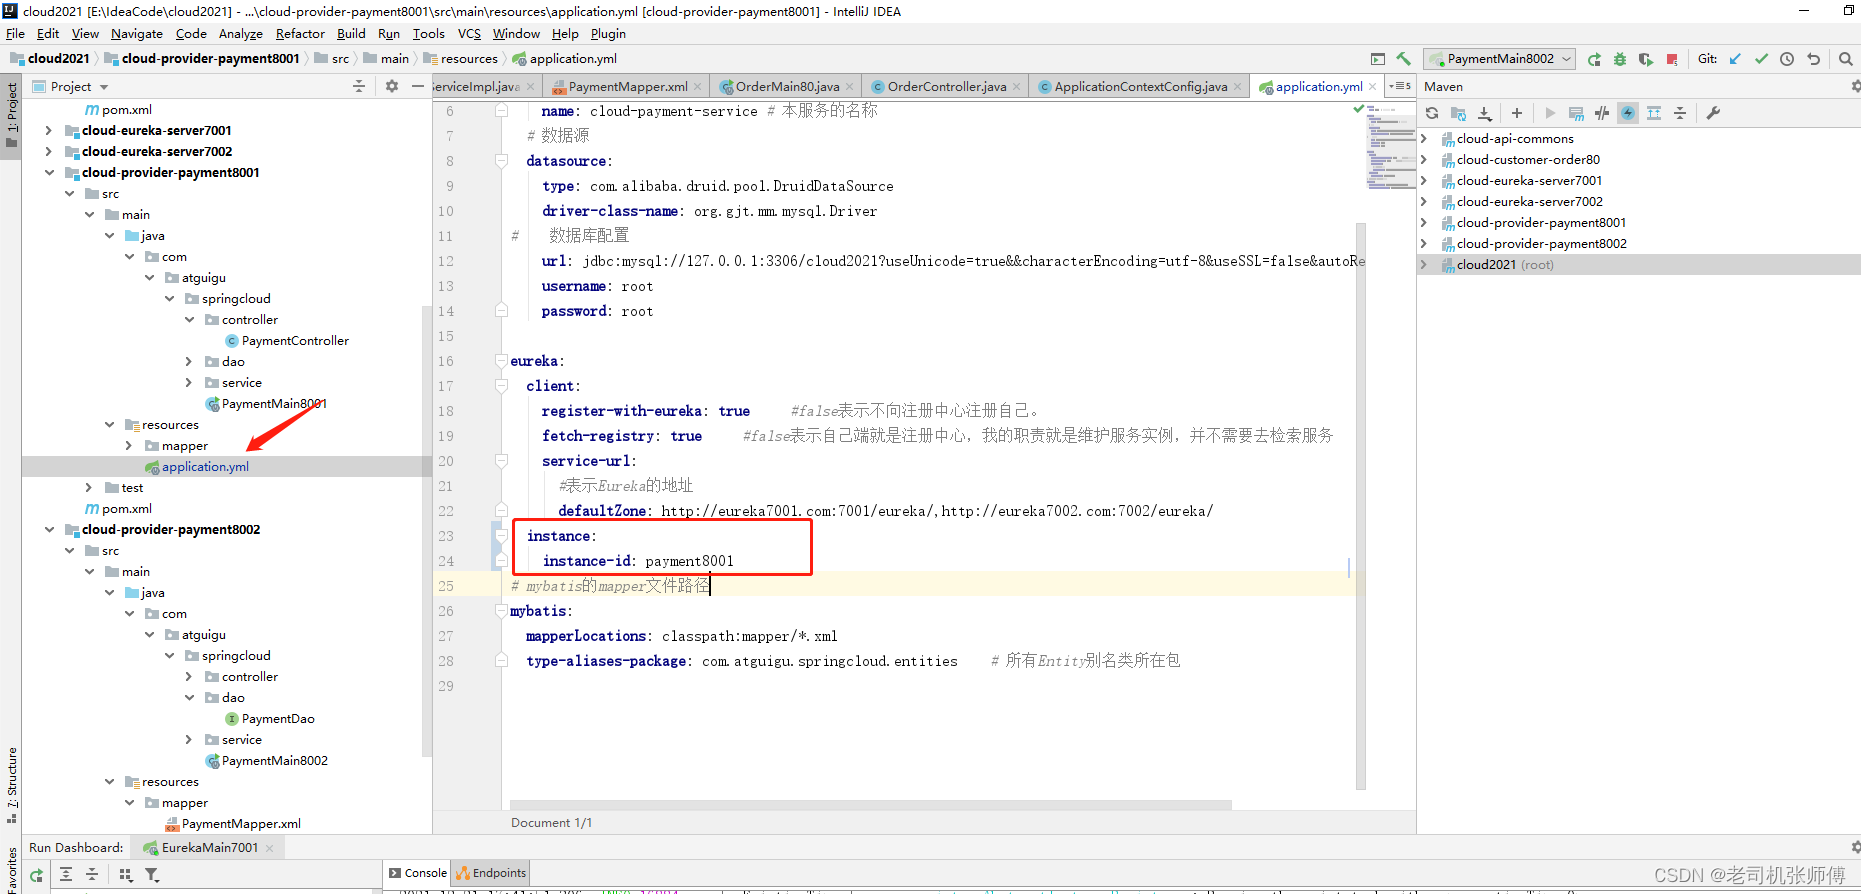This screenshot has width=1861, height=894.
Task: Rerun PaymentMain8002 with the green rerun icon
Action: [1594, 59]
